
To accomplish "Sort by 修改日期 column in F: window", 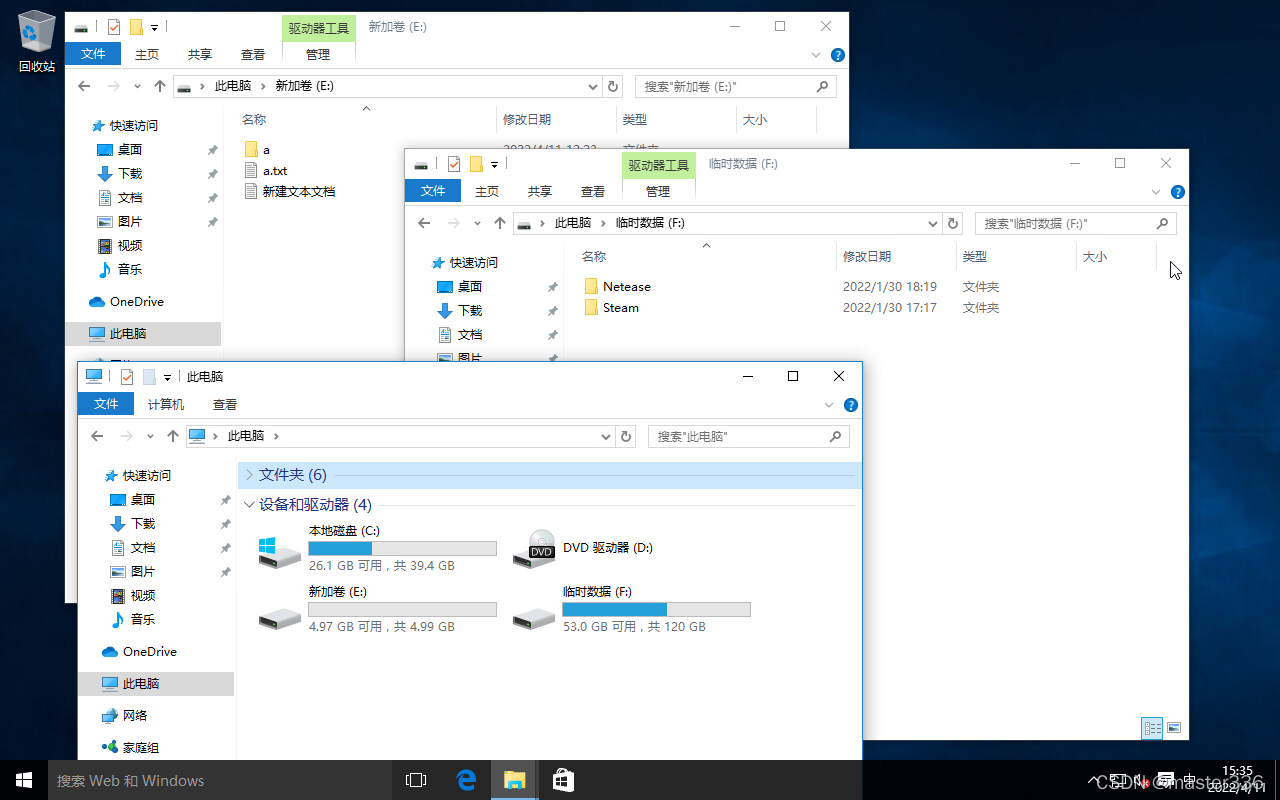I will pyautogui.click(x=867, y=257).
